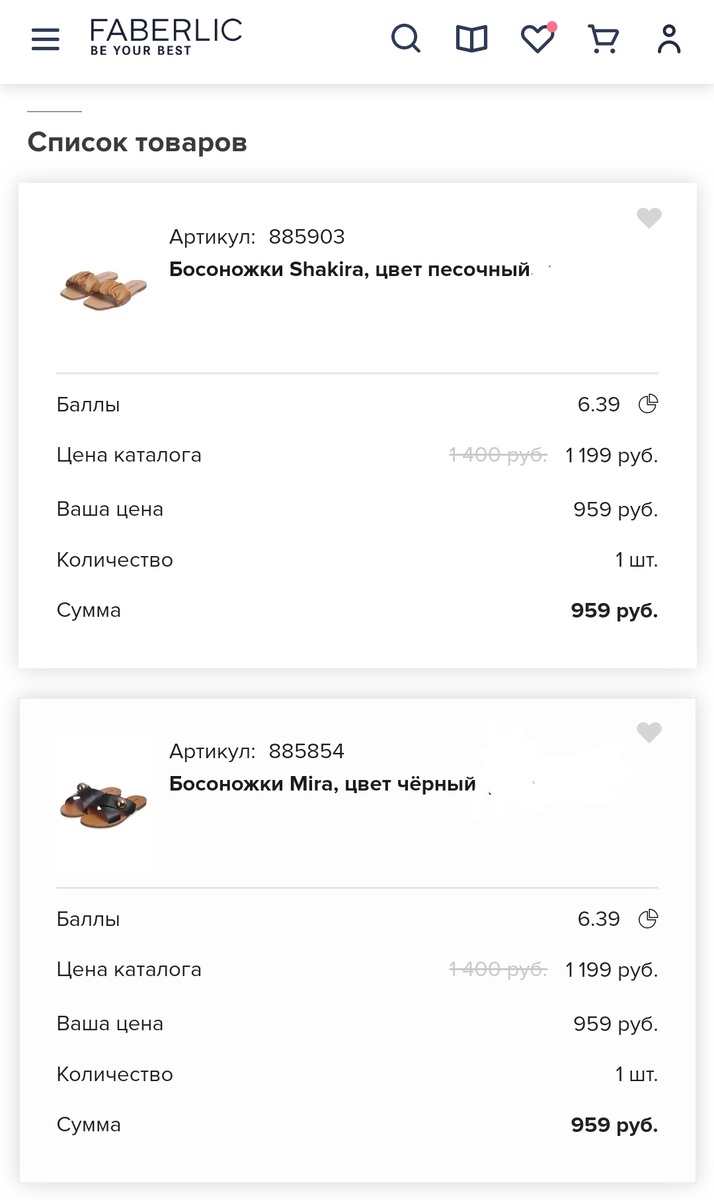Click the Faberlic logo

(x=164, y=39)
